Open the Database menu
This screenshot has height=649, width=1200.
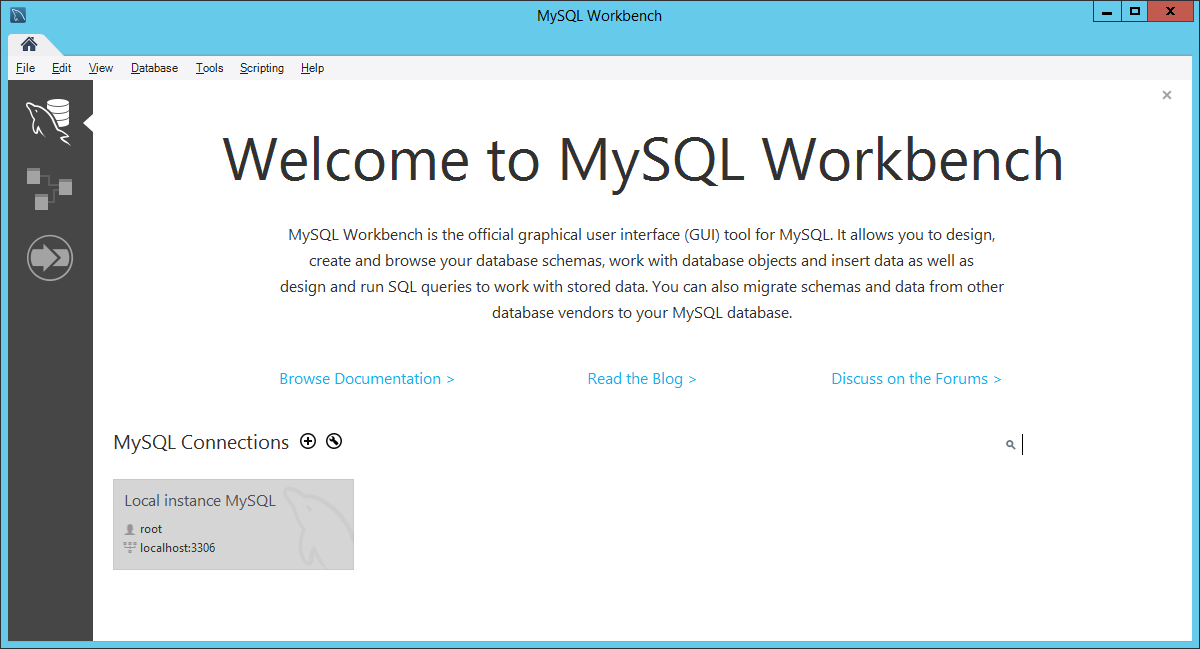[x=154, y=68]
